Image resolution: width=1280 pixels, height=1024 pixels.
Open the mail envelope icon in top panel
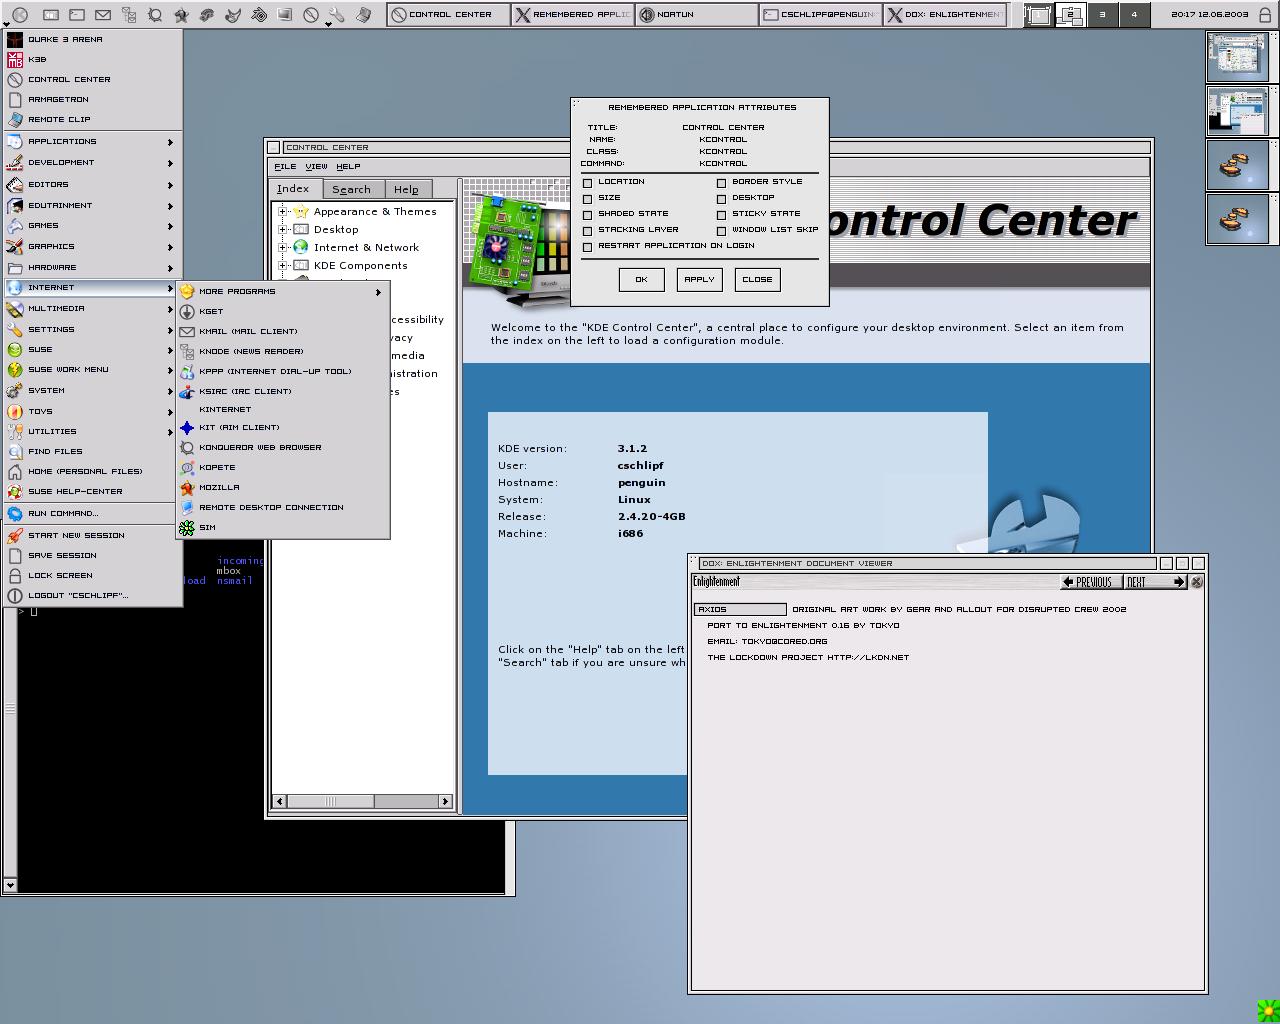point(103,15)
